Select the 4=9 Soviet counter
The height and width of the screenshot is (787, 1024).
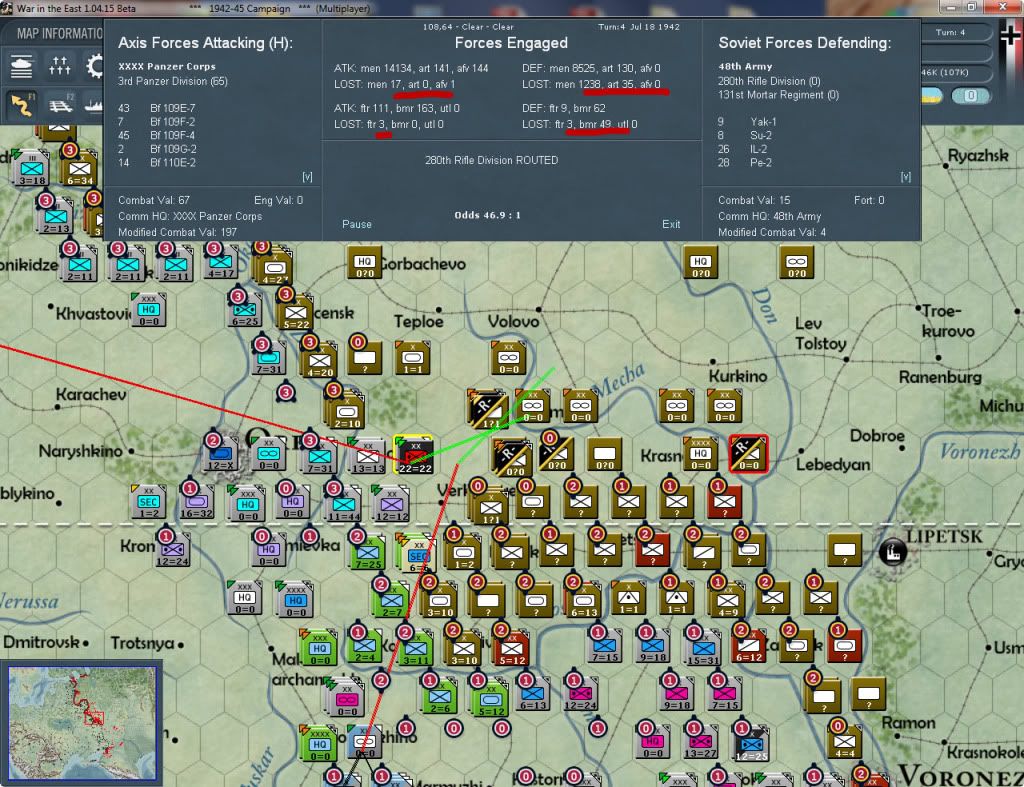click(727, 600)
